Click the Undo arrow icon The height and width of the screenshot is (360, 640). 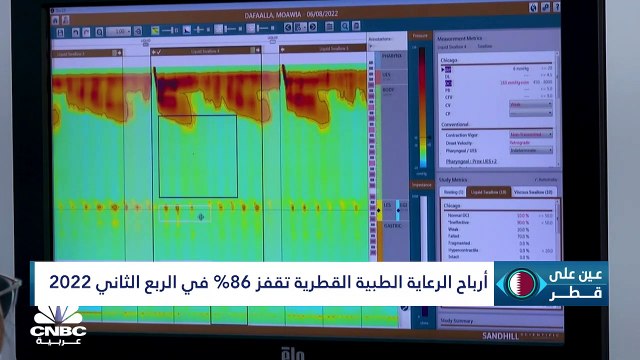76,32
